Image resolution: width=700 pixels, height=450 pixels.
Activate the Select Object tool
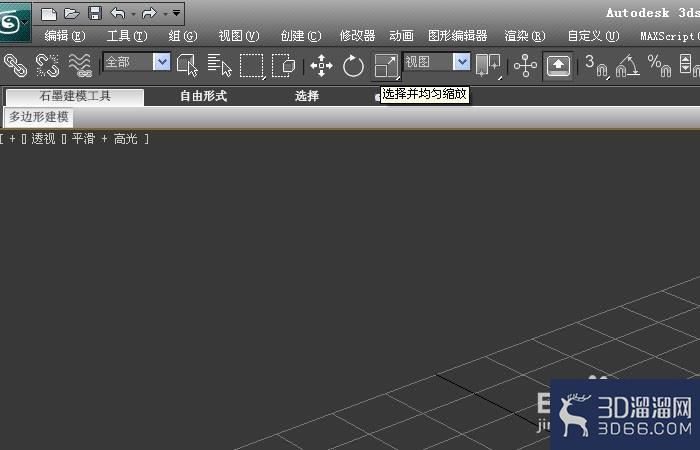187,65
